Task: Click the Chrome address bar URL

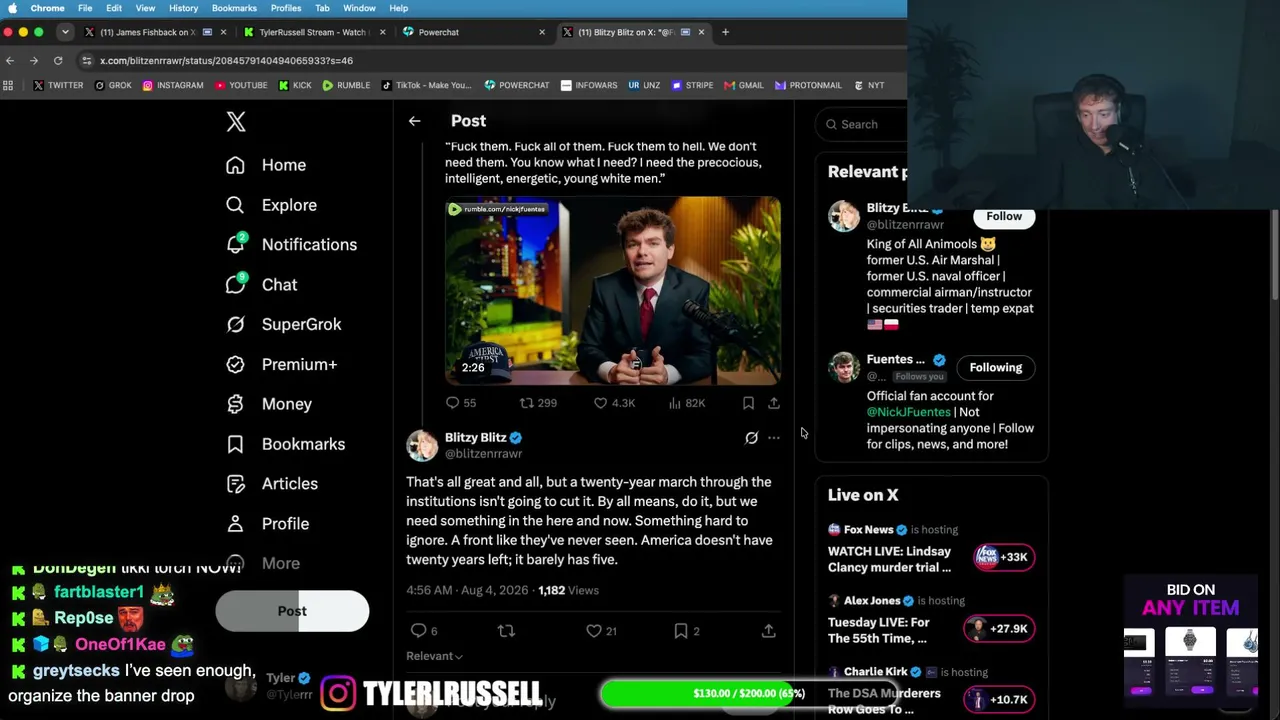Action: (x=226, y=61)
